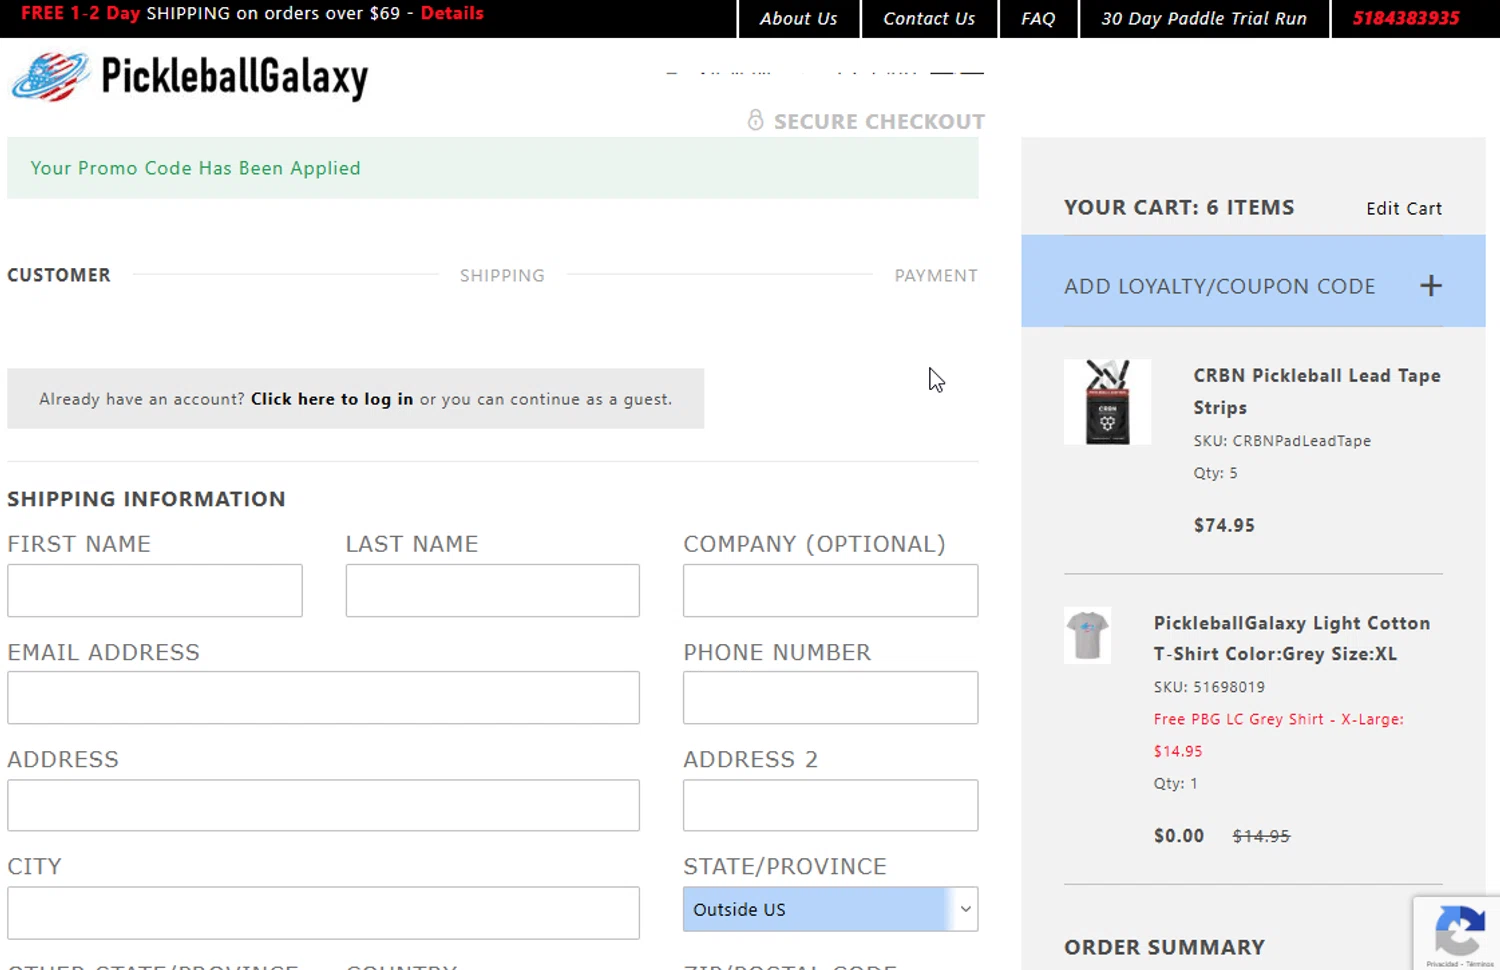Click the $74.95 price

[1224, 525]
